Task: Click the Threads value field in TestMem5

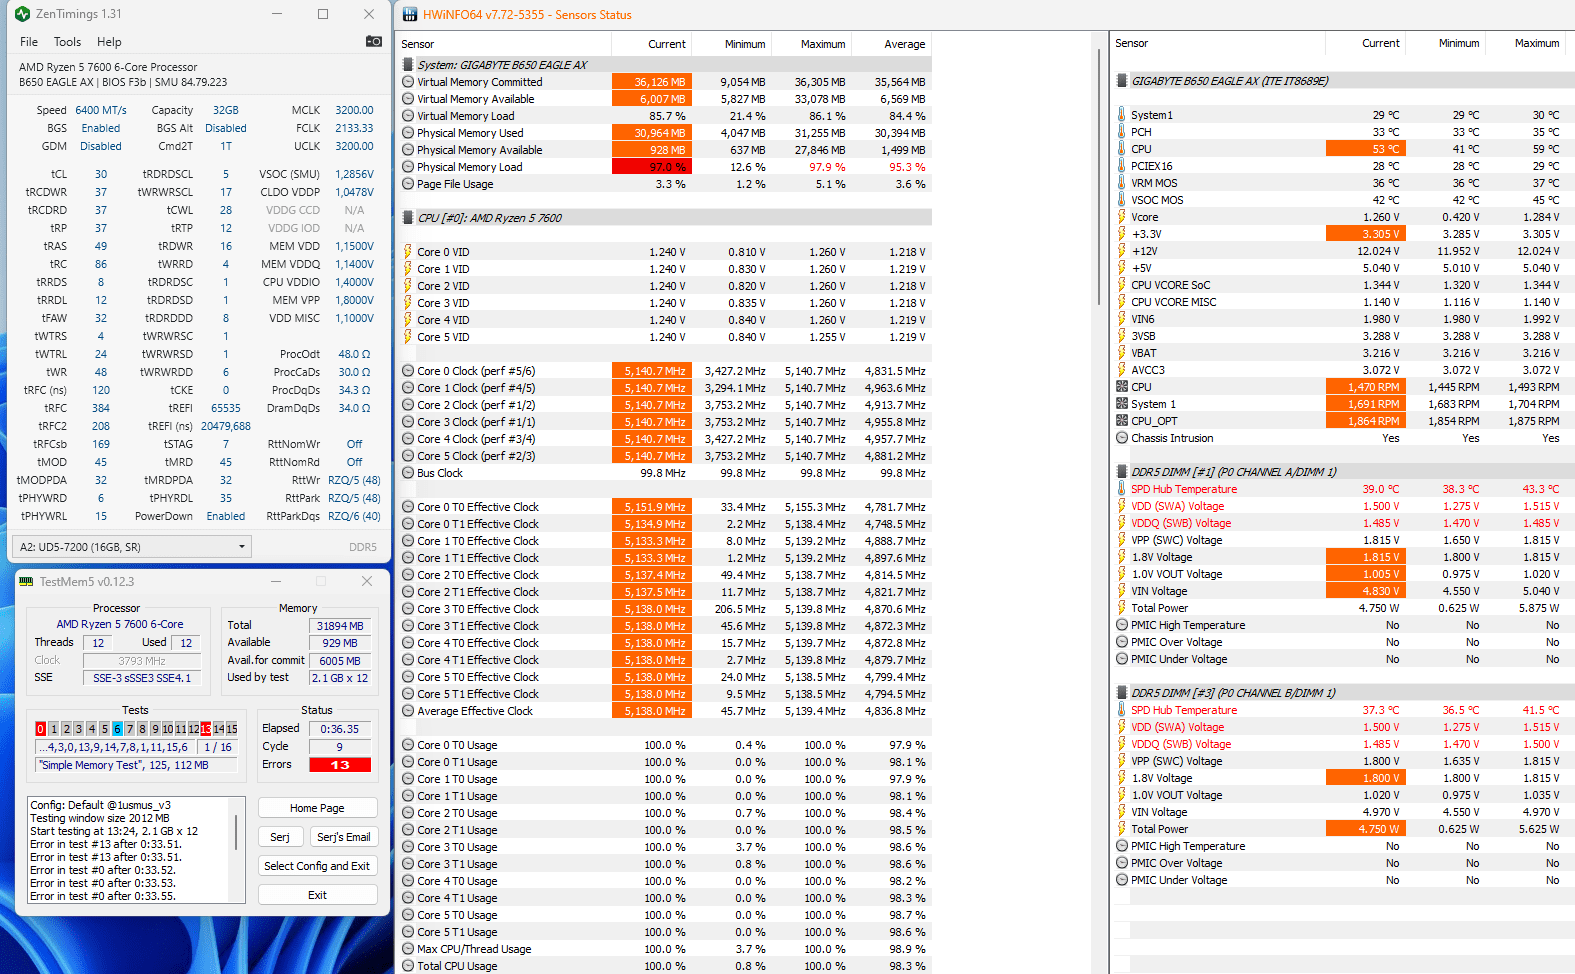Action: click(98, 643)
